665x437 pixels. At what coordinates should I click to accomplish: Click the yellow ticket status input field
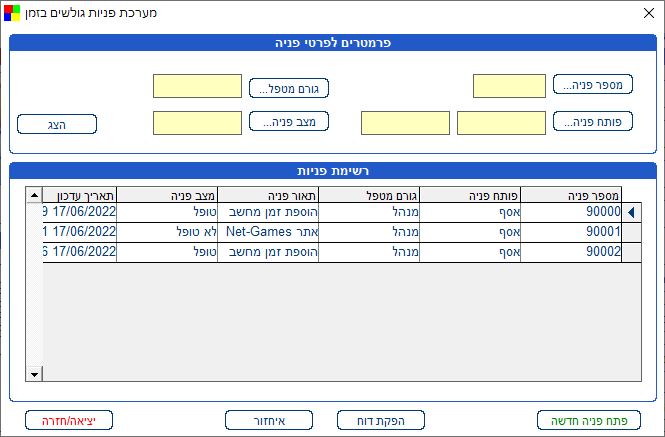click(197, 123)
